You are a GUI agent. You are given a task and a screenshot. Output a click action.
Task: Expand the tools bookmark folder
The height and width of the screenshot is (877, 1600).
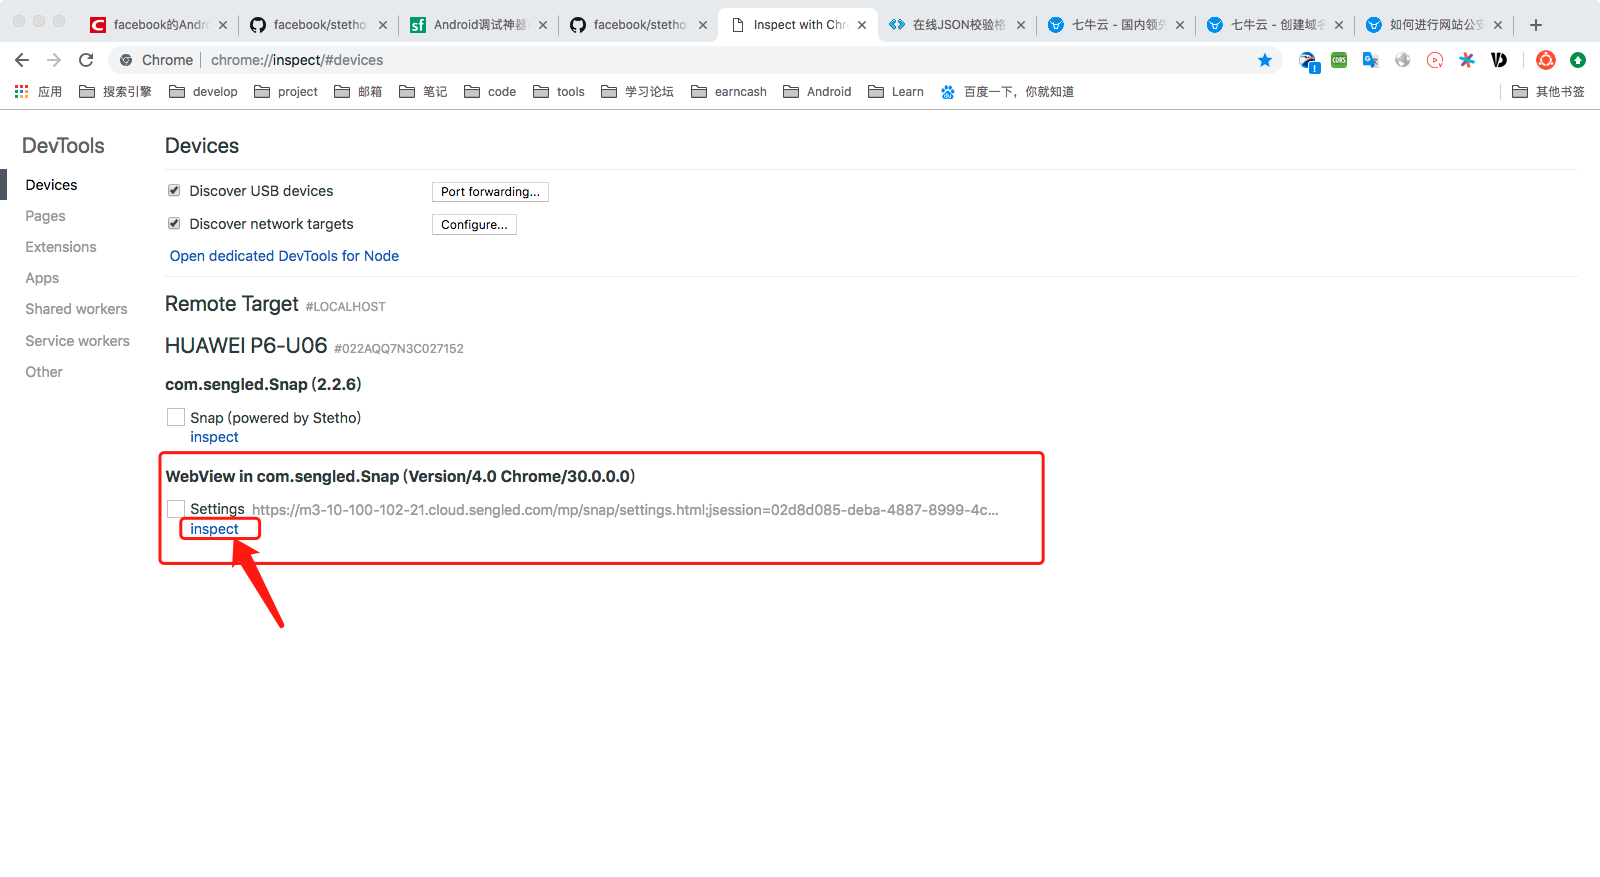pos(559,92)
